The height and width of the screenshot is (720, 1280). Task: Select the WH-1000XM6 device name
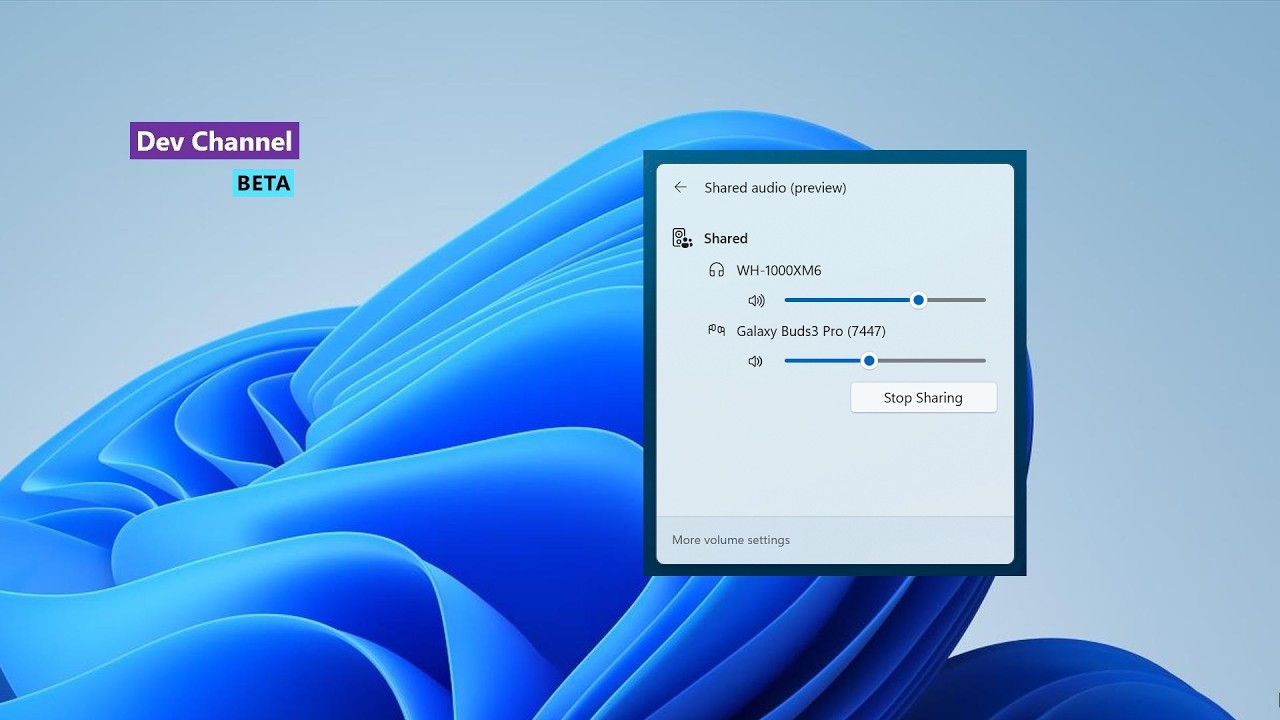(x=779, y=270)
